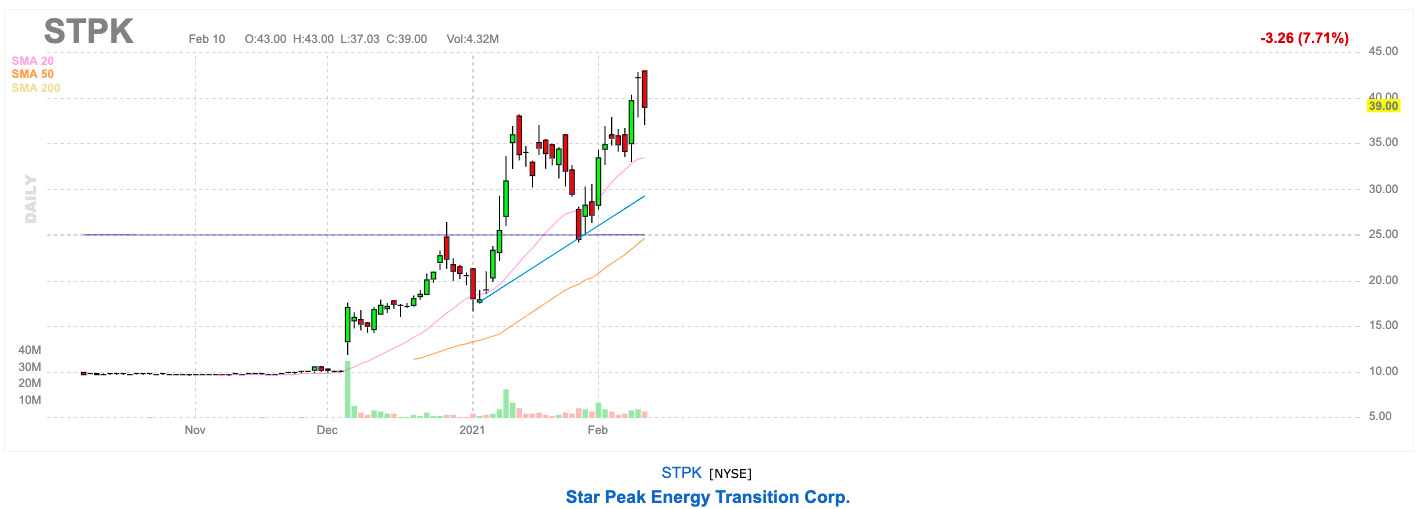Image resolution: width=1418 pixels, height=509 pixels.
Task: Click the SMA 20 legend label
Action: [33, 61]
